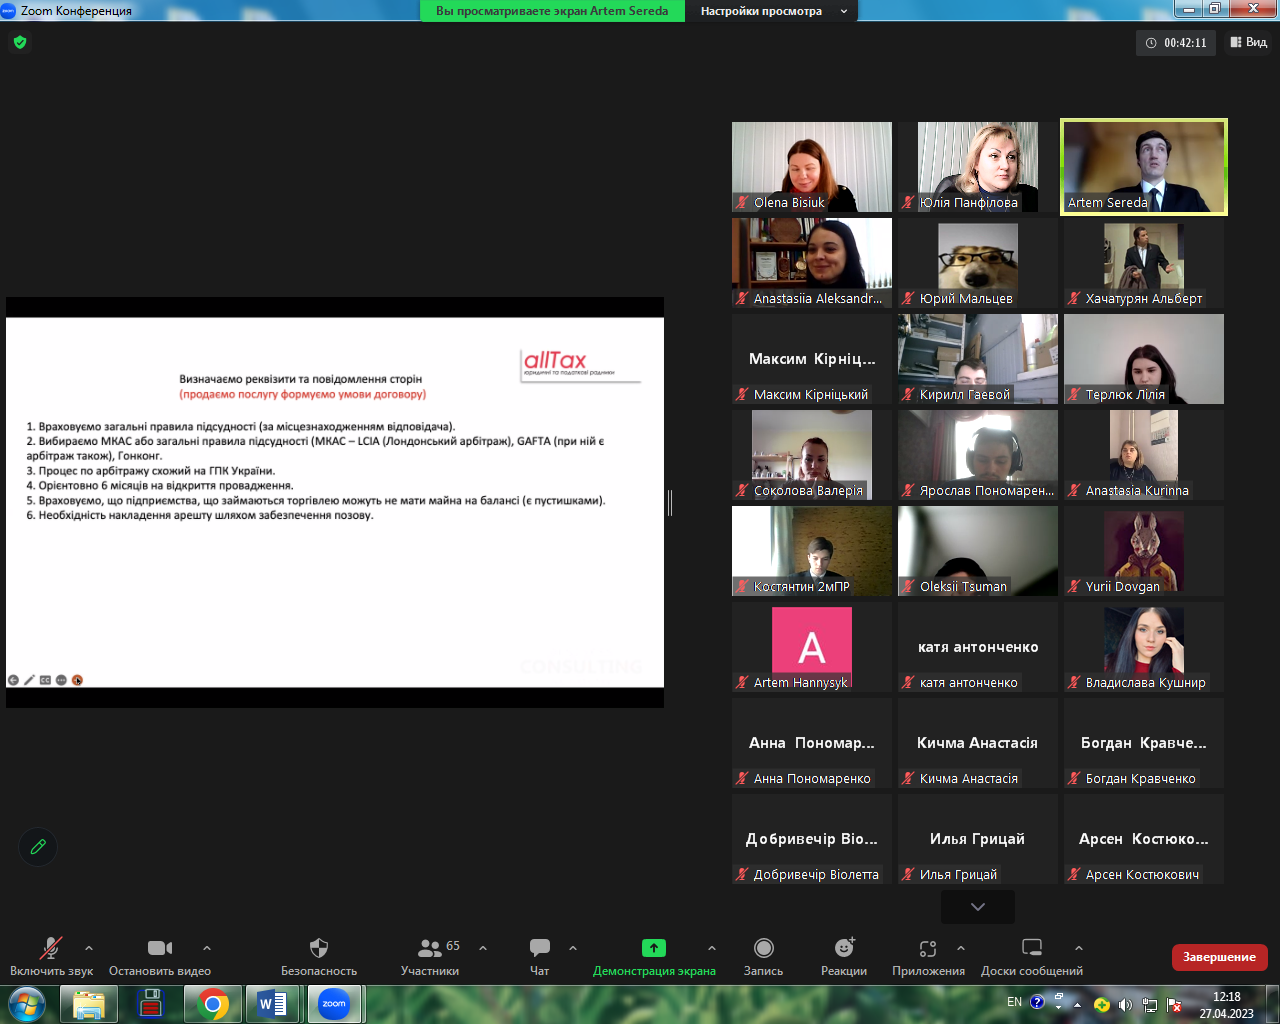This screenshot has width=1280, height=1024.
Task: Click the green encryption shield indicator
Action: [20, 42]
